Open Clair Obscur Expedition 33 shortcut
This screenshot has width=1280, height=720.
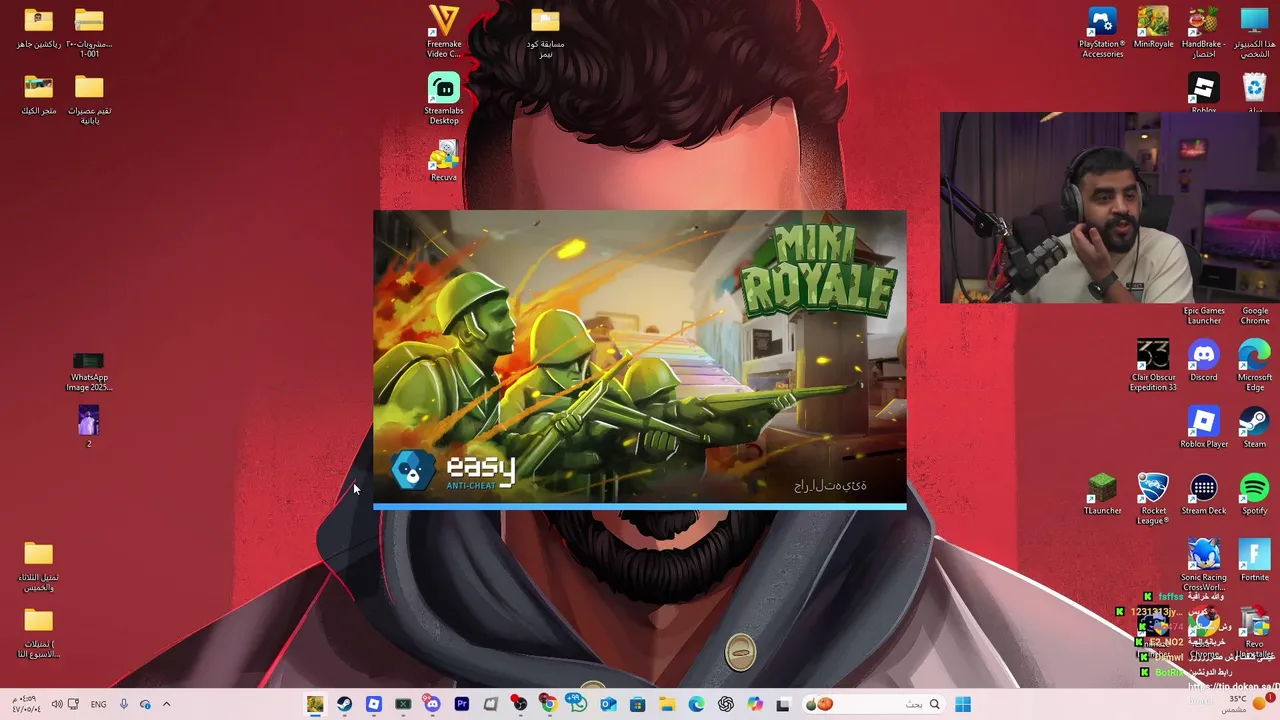click(x=1153, y=365)
